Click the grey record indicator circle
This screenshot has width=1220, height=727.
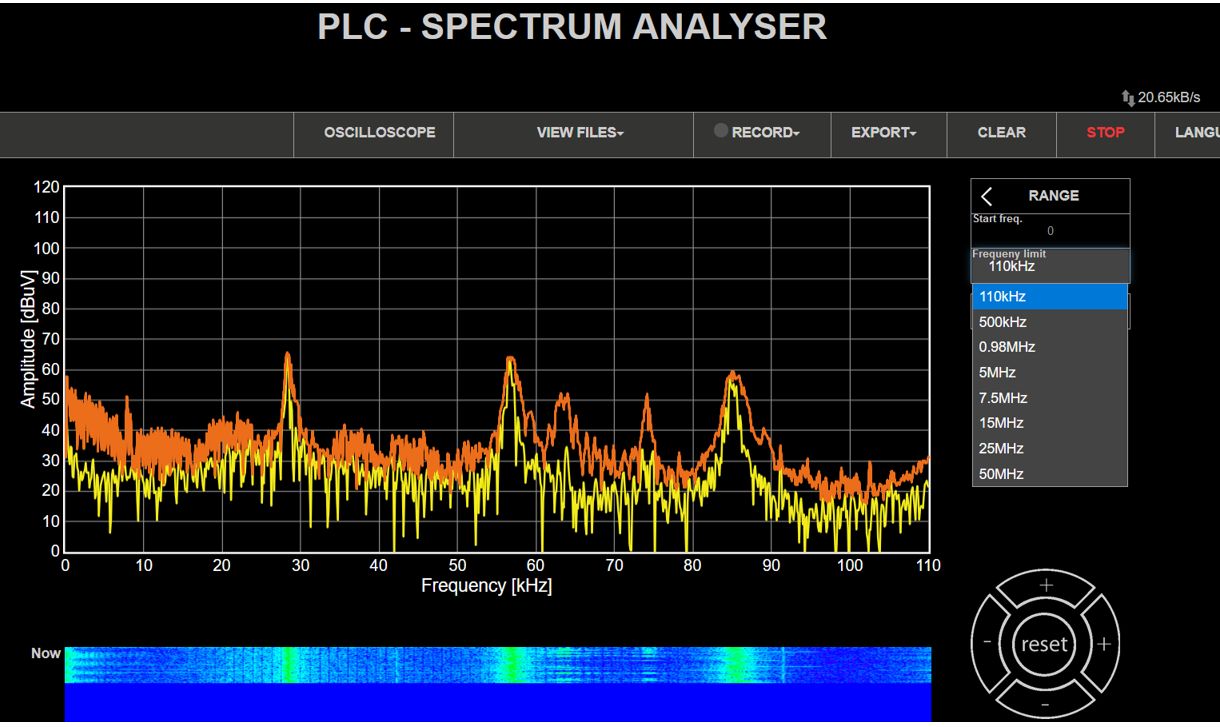[x=721, y=131]
